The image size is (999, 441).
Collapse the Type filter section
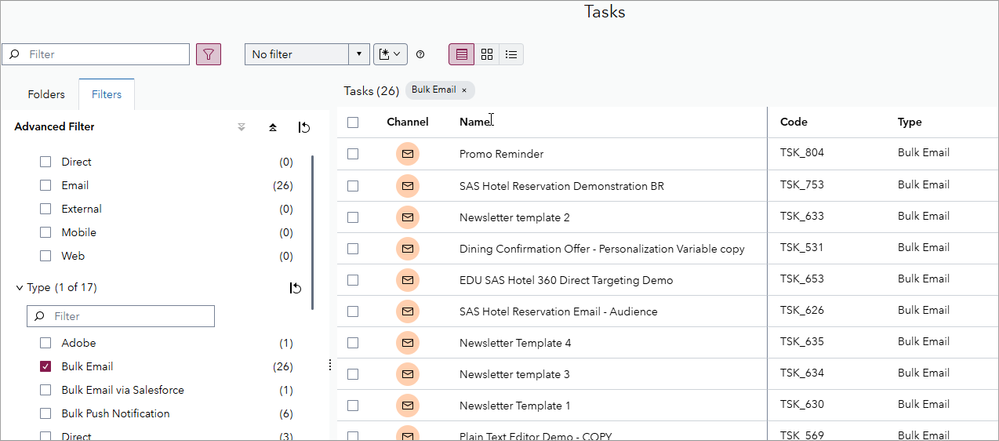coord(20,288)
